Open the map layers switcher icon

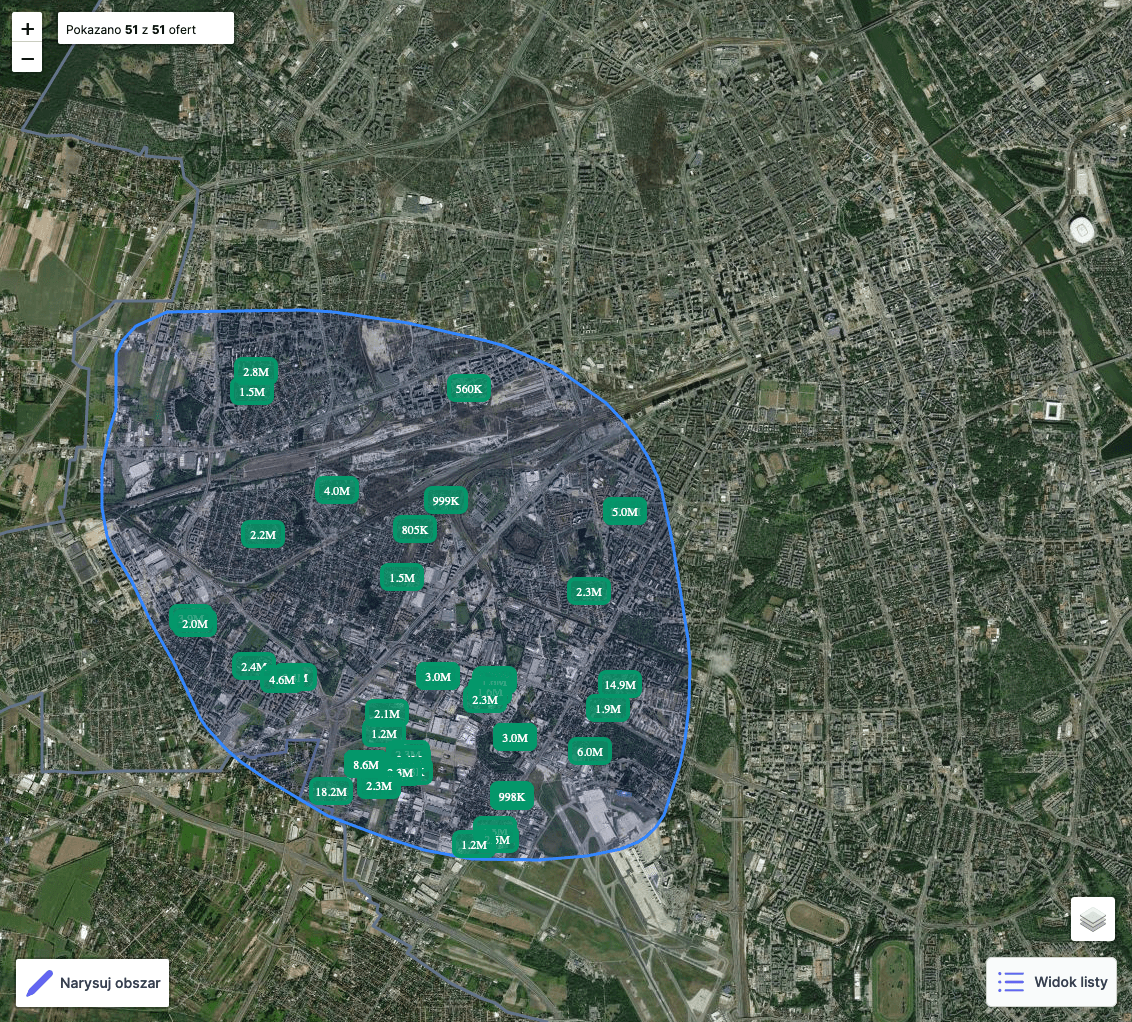click(1092, 918)
